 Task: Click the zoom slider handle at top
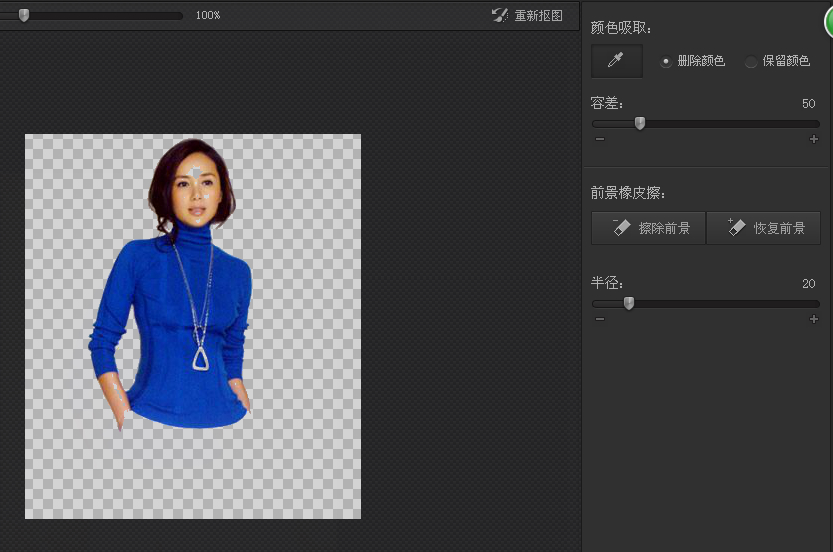(x=23, y=15)
